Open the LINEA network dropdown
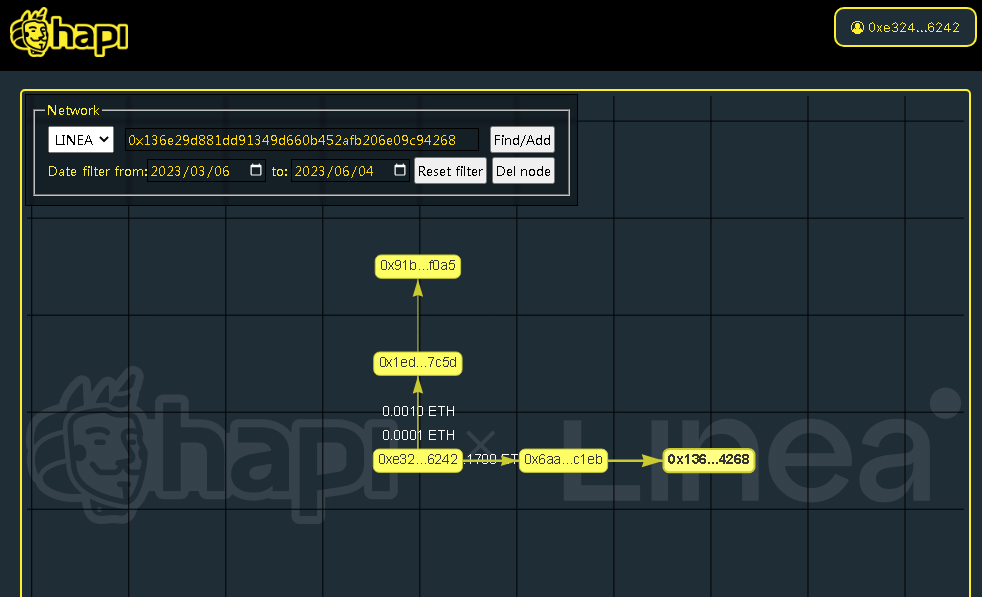 (x=81, y=140)
